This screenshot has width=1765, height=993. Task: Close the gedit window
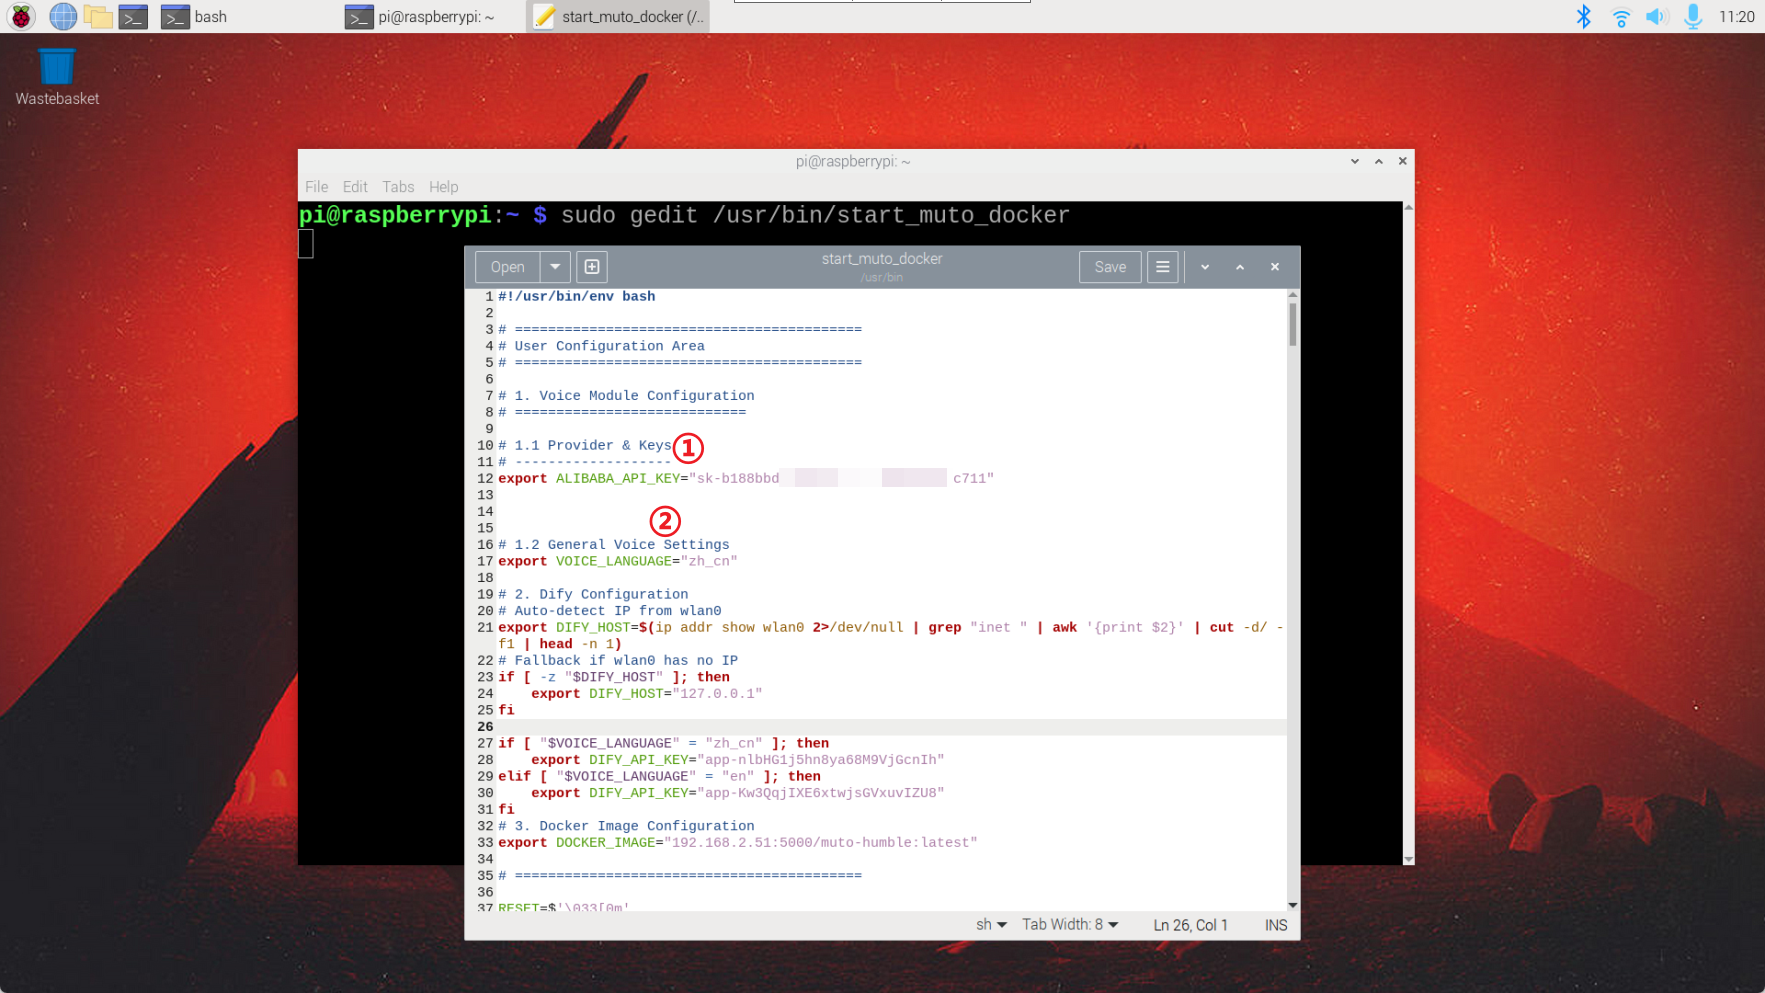(x=1275, y=267)
